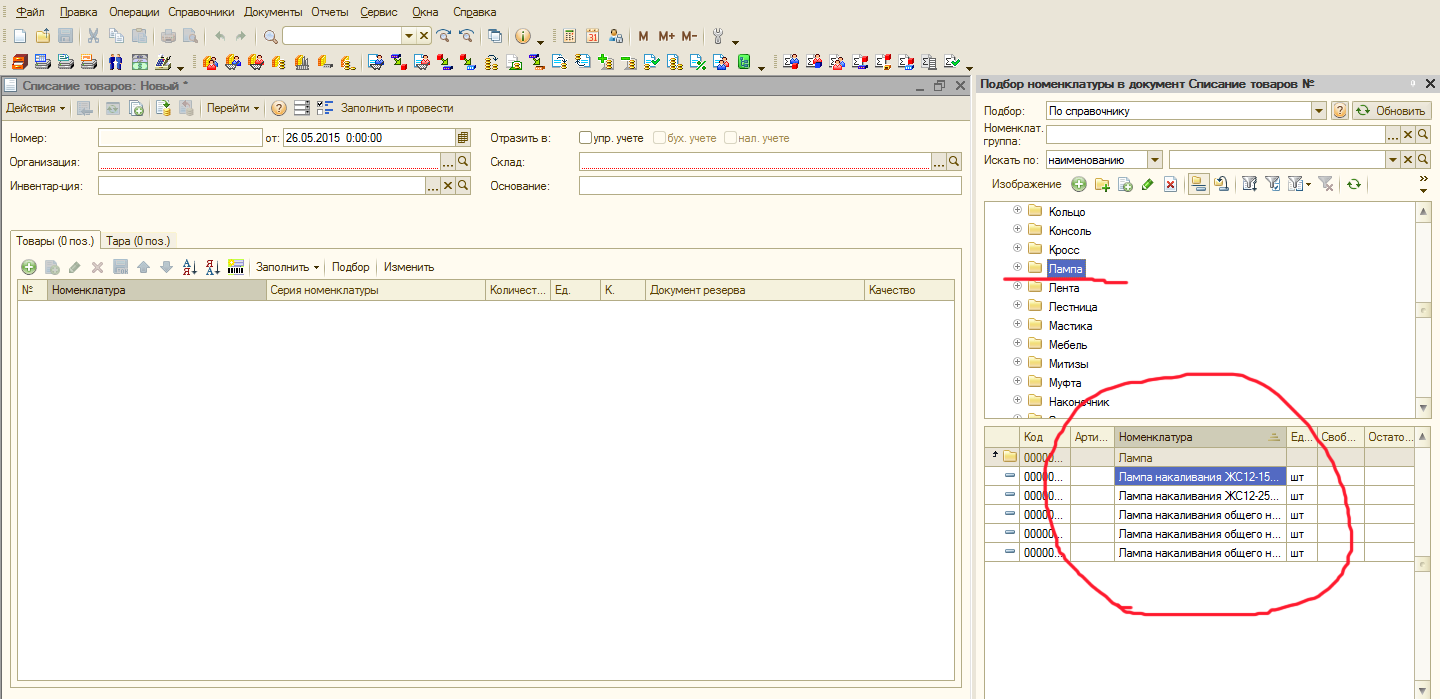
Task: Toggle hierarchical view in the nomenclature picker
Action: [x=1197, y=184]
